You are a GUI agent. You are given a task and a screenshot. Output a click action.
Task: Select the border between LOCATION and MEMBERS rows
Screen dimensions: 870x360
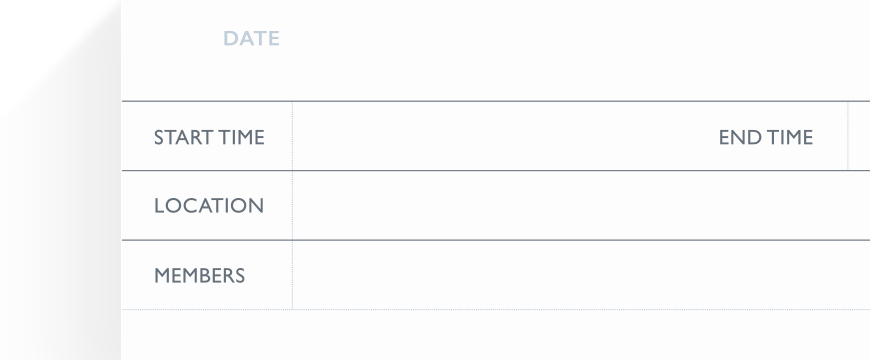(495, 240)
